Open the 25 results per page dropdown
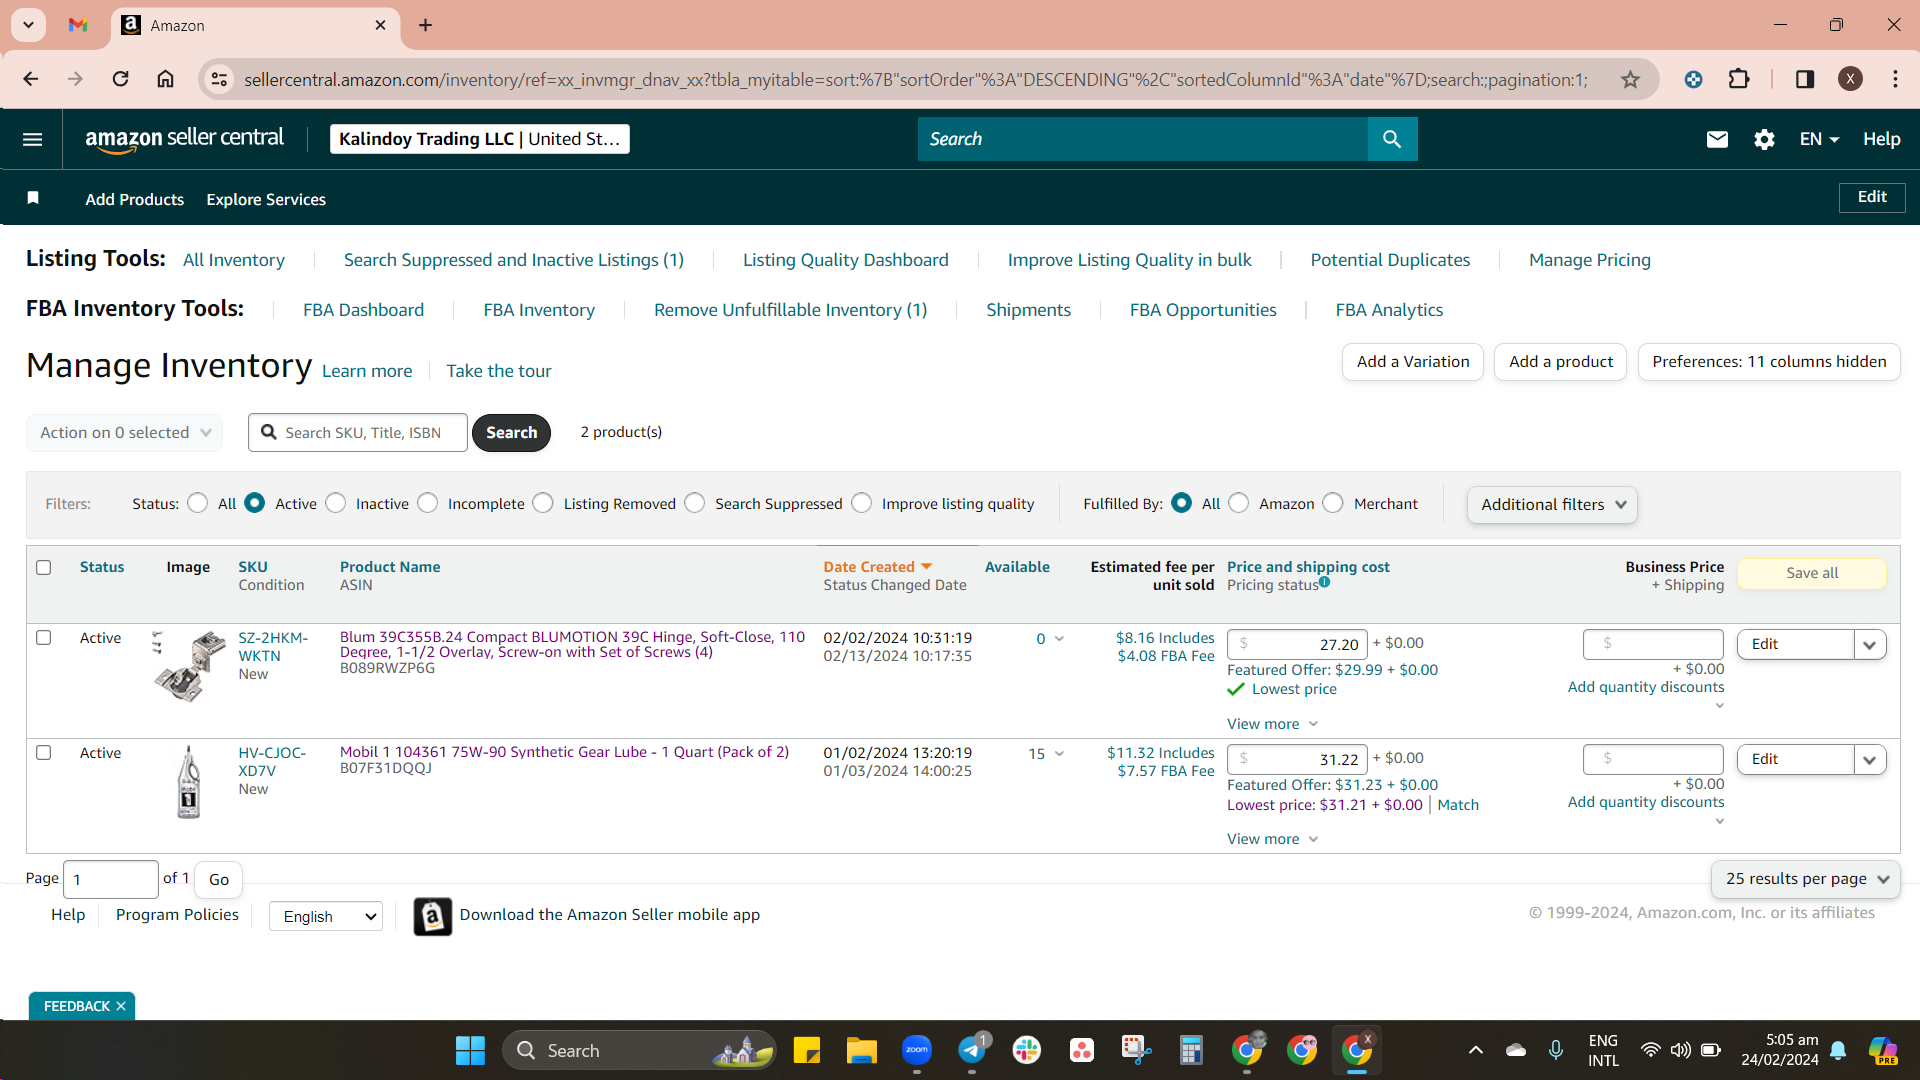This screenshot has width=1920, height=1080. coord(1806,879)
